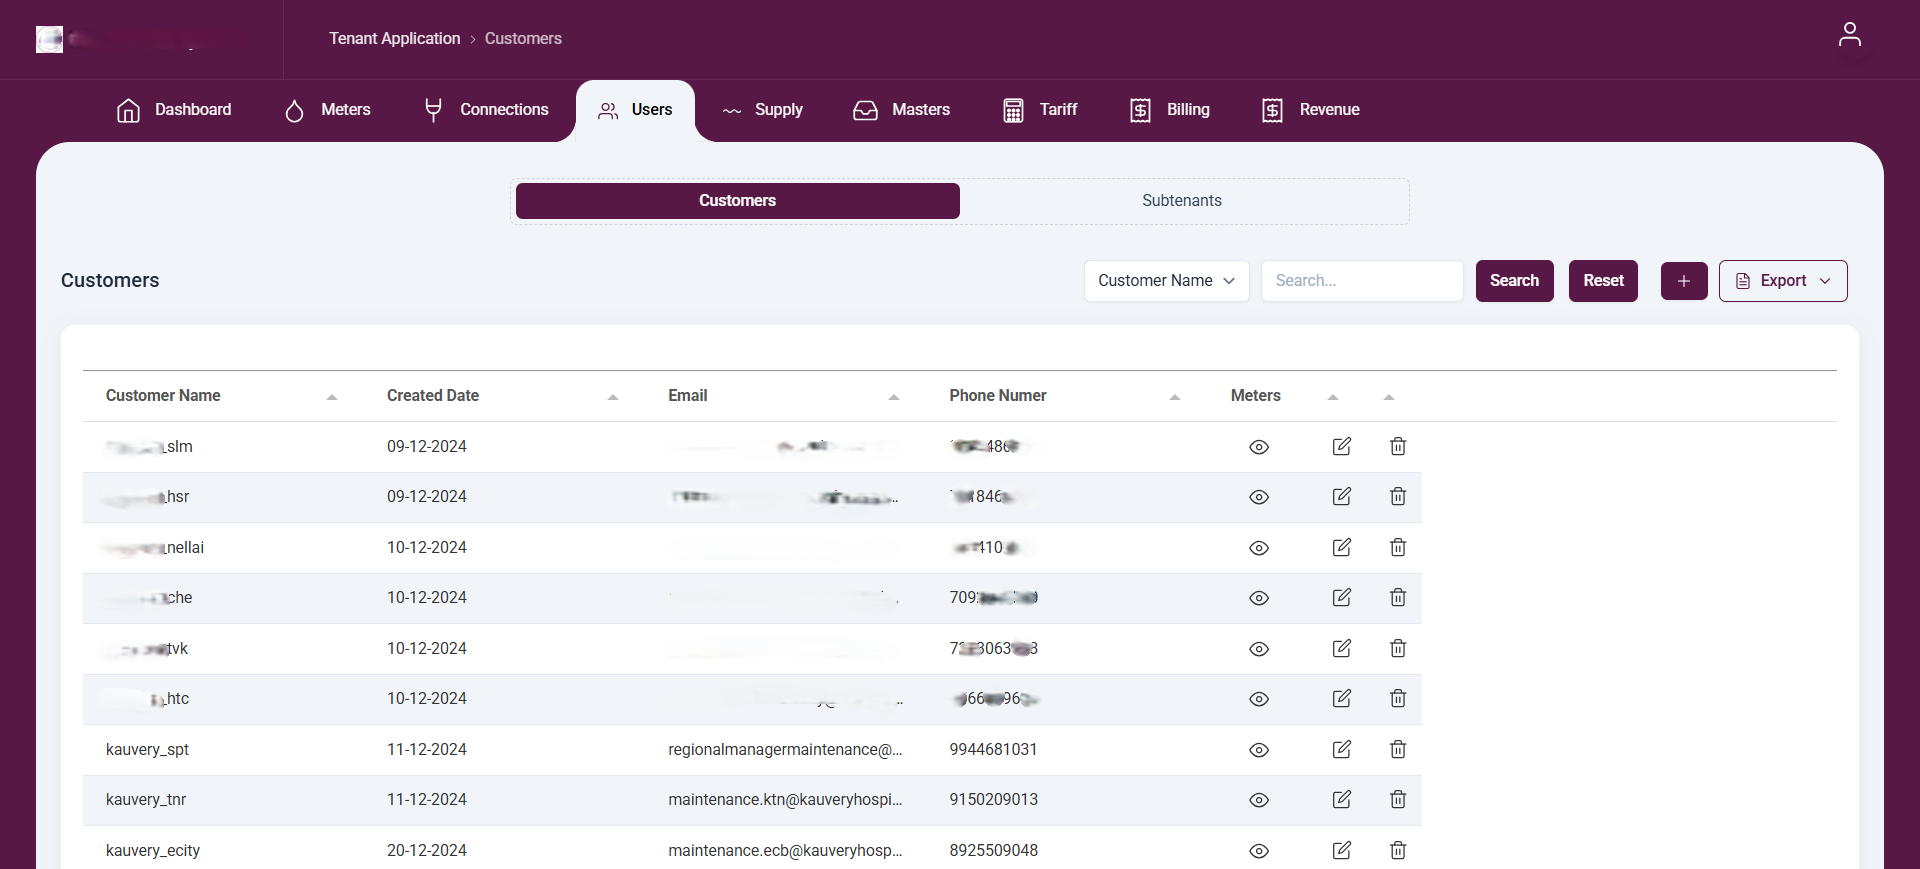Edit the kauvery_spt customer row
This screenshot has height=869, width=1920.
click(1341, 749)
